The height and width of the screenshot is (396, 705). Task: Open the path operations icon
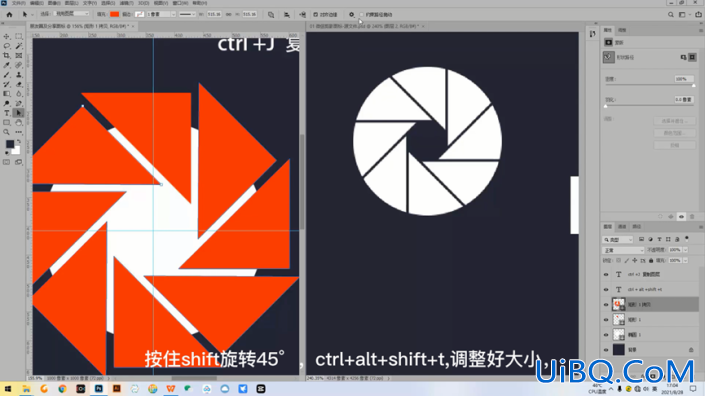click(x=271, y=14)
